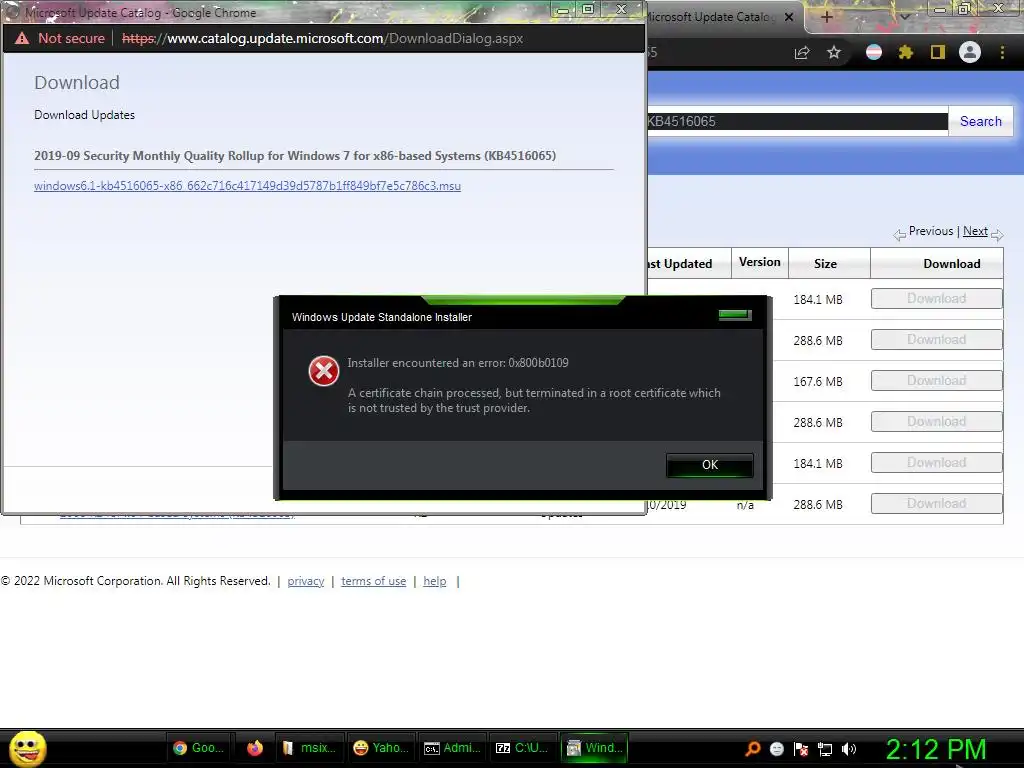Switch to the 7-Zip C:\U... taskbar item
This screenshot has height=768, width=1024.
[x=522, y=748]
